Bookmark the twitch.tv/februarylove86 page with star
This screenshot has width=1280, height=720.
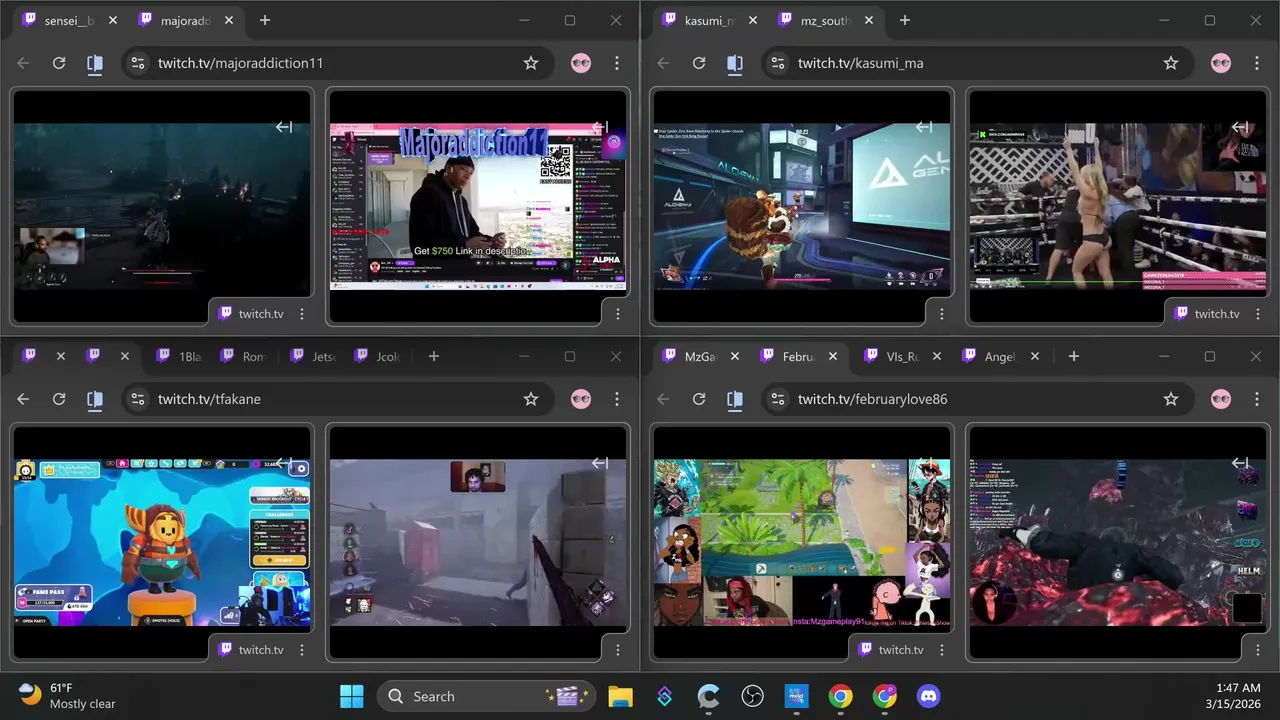tap(1171, 399)
